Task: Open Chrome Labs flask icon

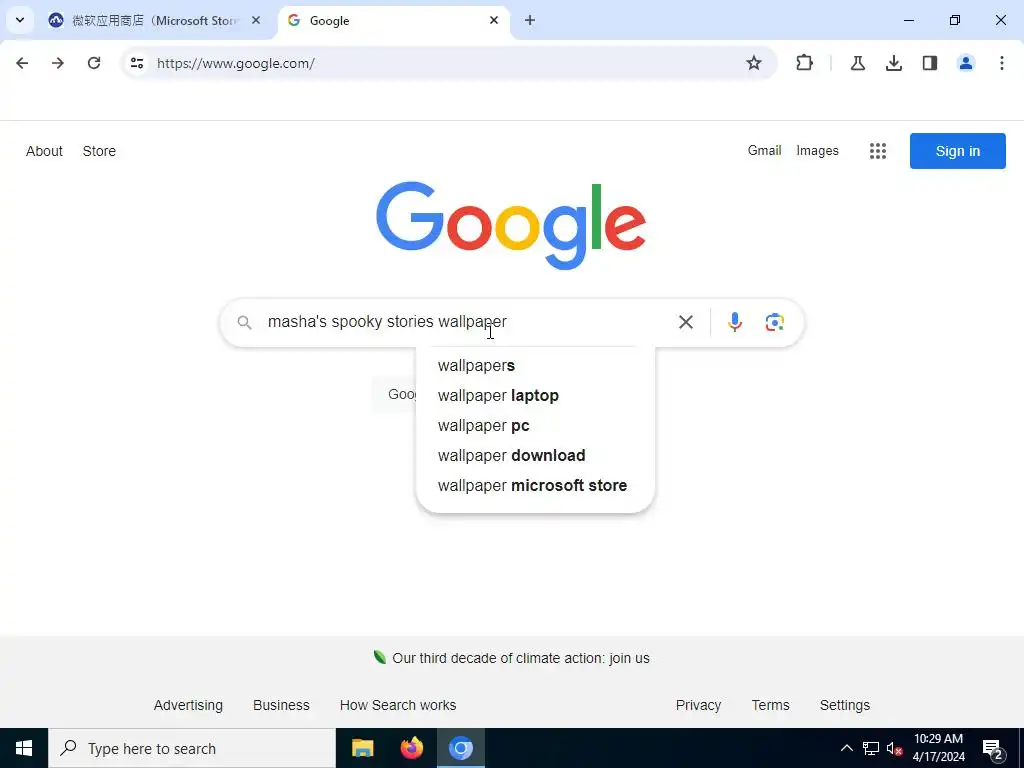Action: [x=857, y=63]
